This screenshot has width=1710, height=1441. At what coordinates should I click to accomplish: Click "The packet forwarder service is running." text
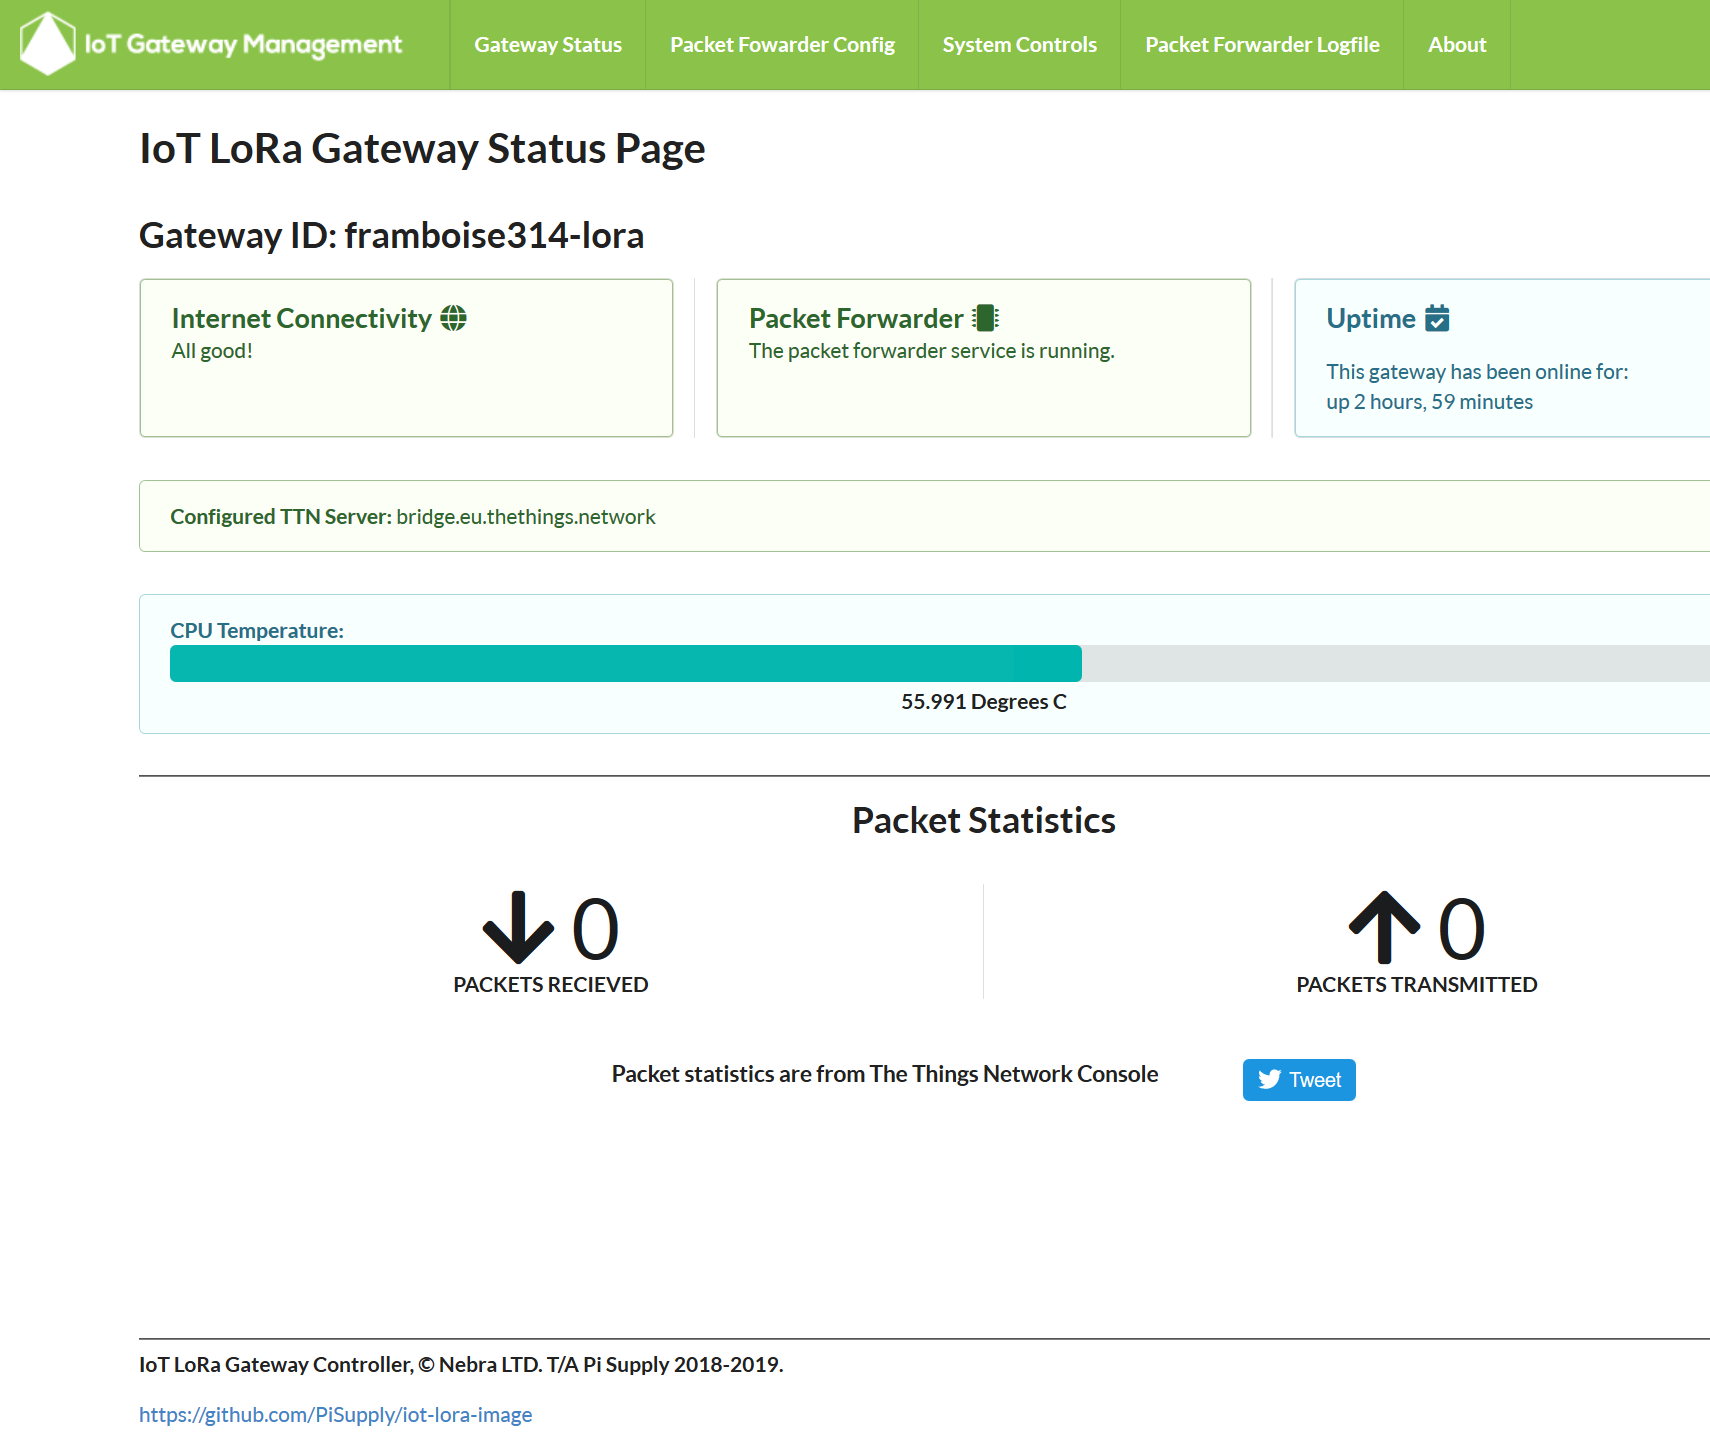(932, 351)
